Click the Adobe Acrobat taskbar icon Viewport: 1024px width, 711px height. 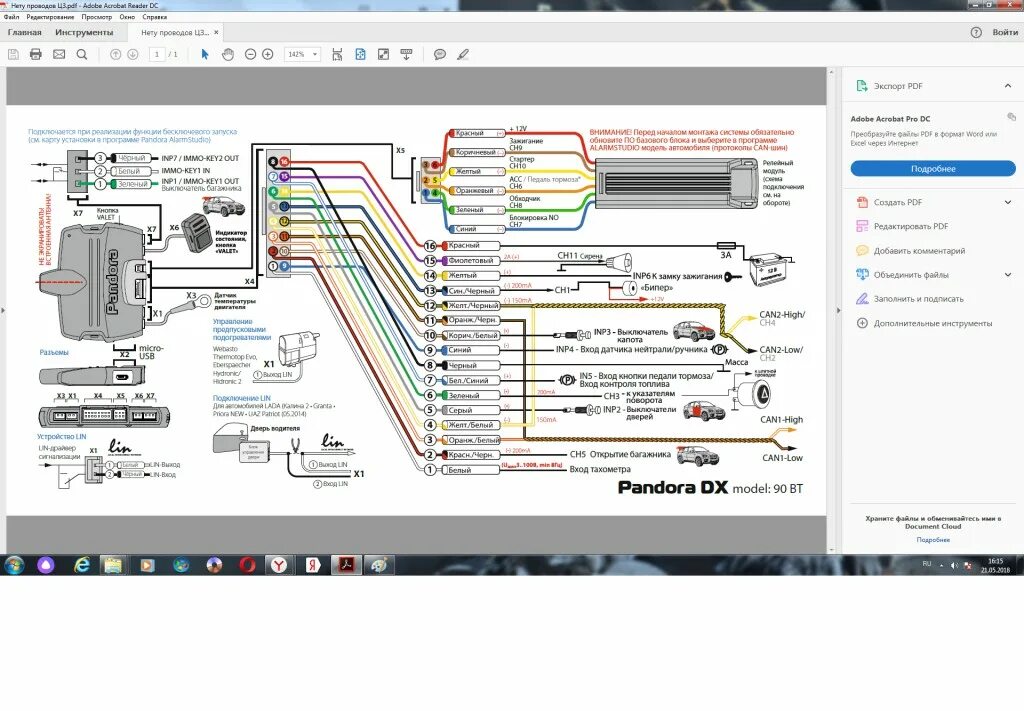pyautogui.click(x=346, y=565)
